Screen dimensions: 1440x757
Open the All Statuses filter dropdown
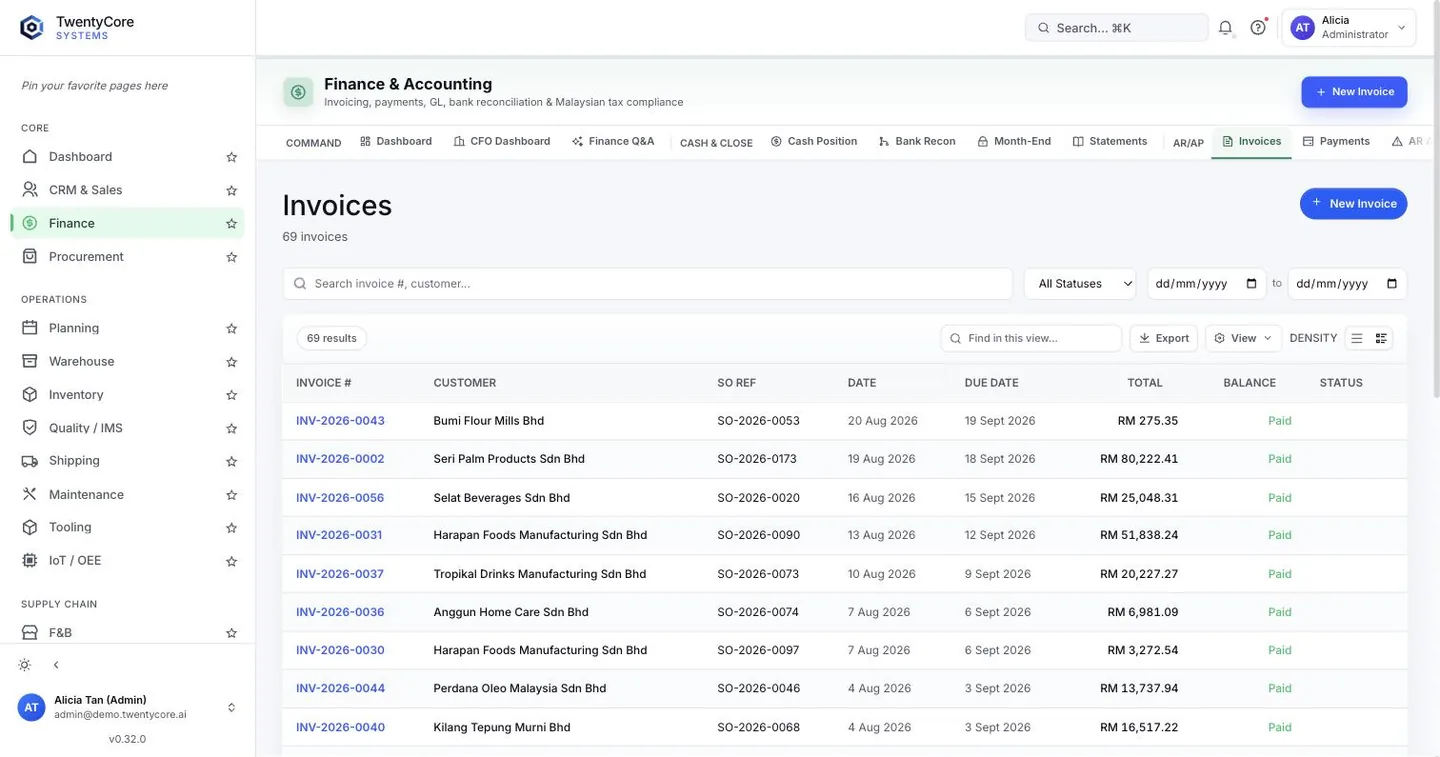tap(1080, 284)
